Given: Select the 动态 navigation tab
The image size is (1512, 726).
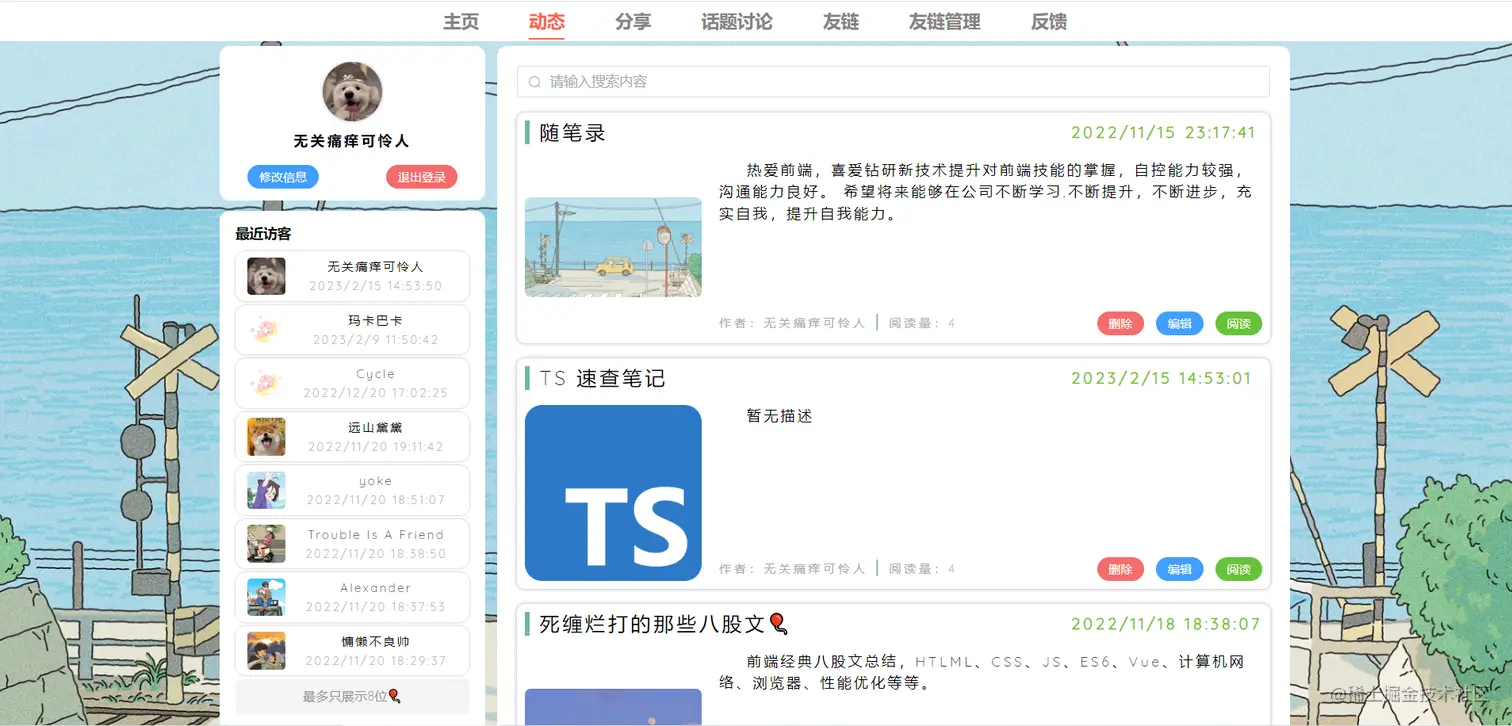Looking at the screenshot, I should pyautogui.click(x=547, y=22).
